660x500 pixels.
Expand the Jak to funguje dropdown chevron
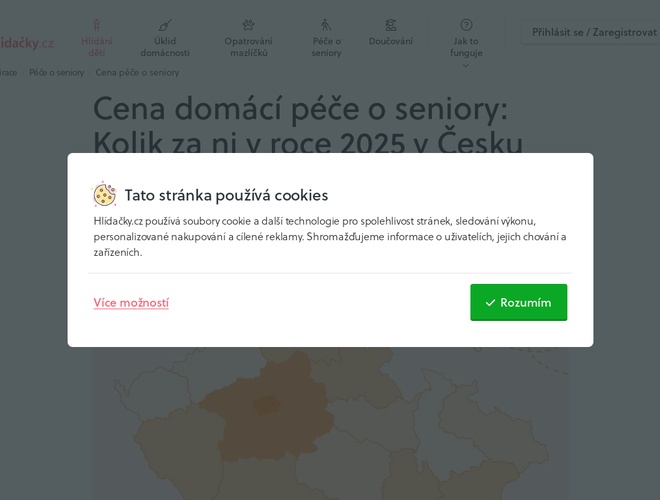(x=466, y=65)
